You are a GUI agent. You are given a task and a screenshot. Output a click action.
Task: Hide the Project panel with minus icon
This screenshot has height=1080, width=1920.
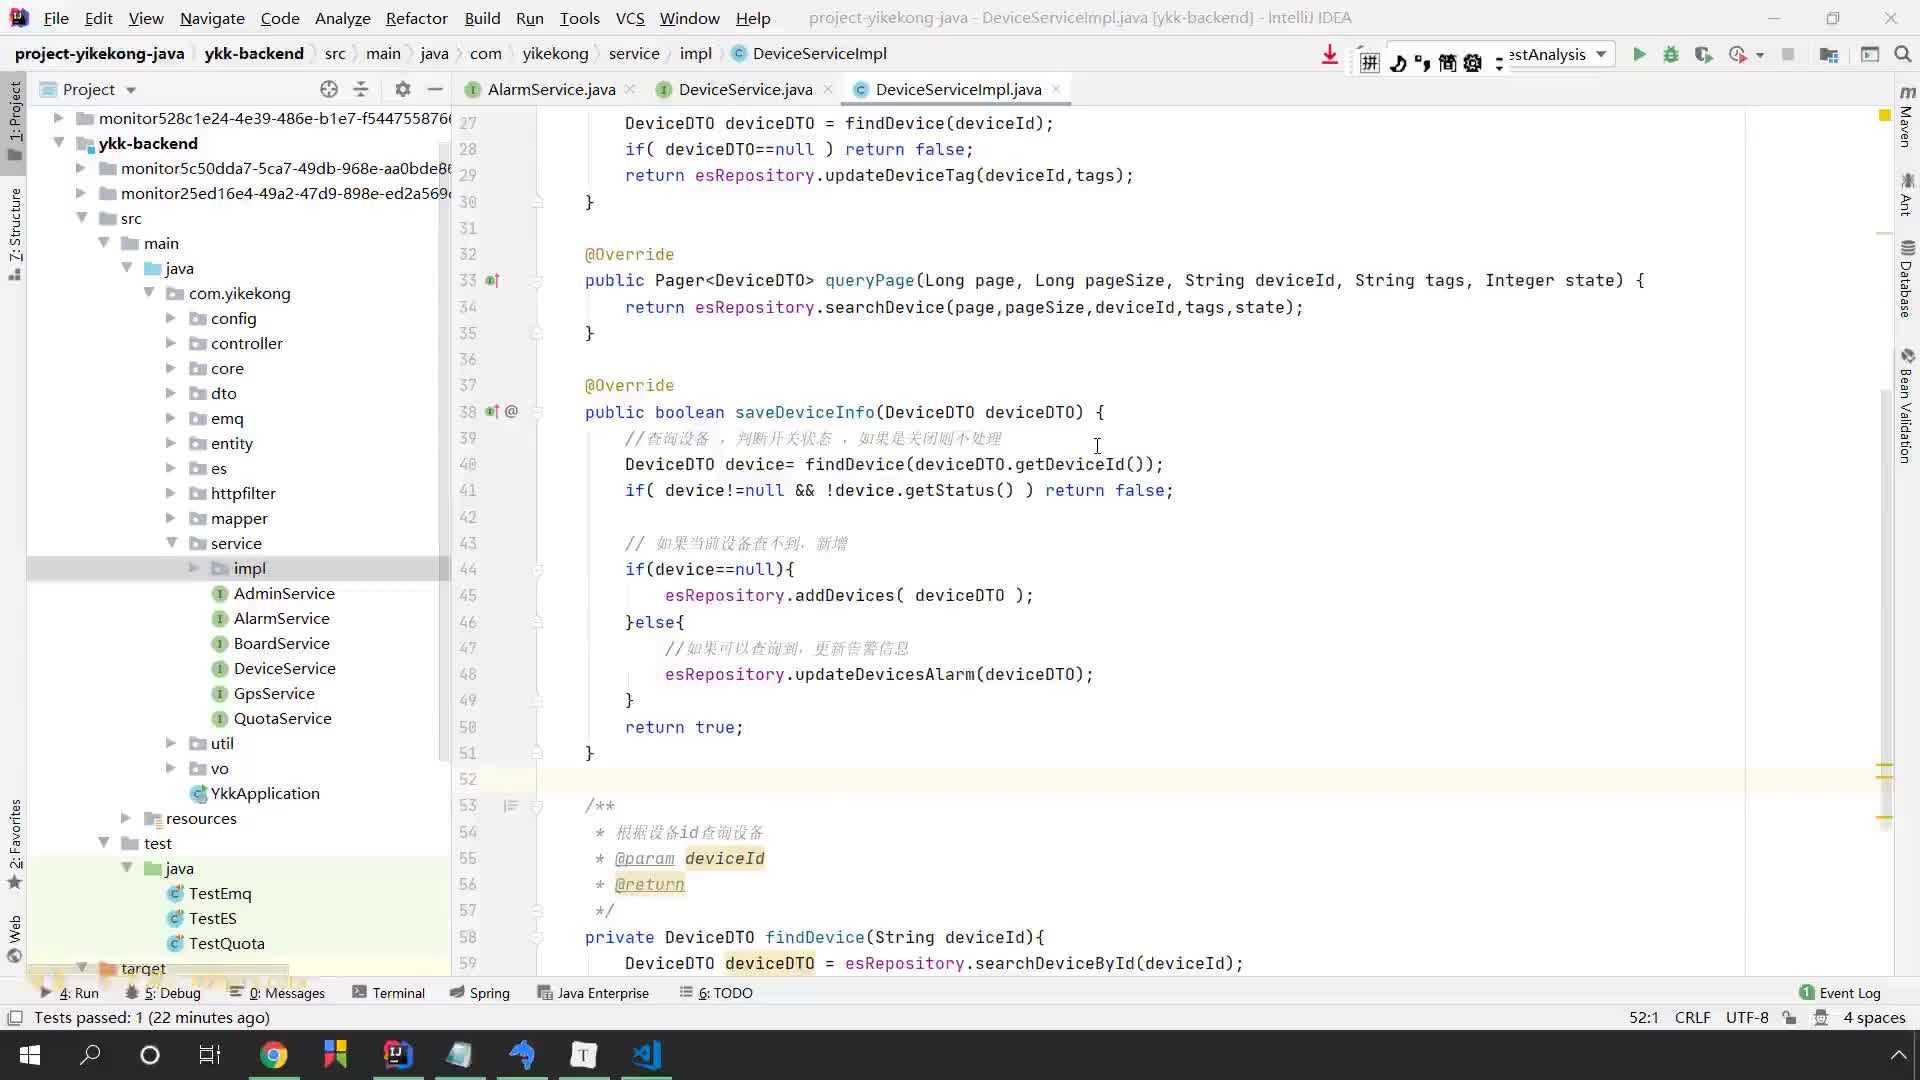pos(435,89)
